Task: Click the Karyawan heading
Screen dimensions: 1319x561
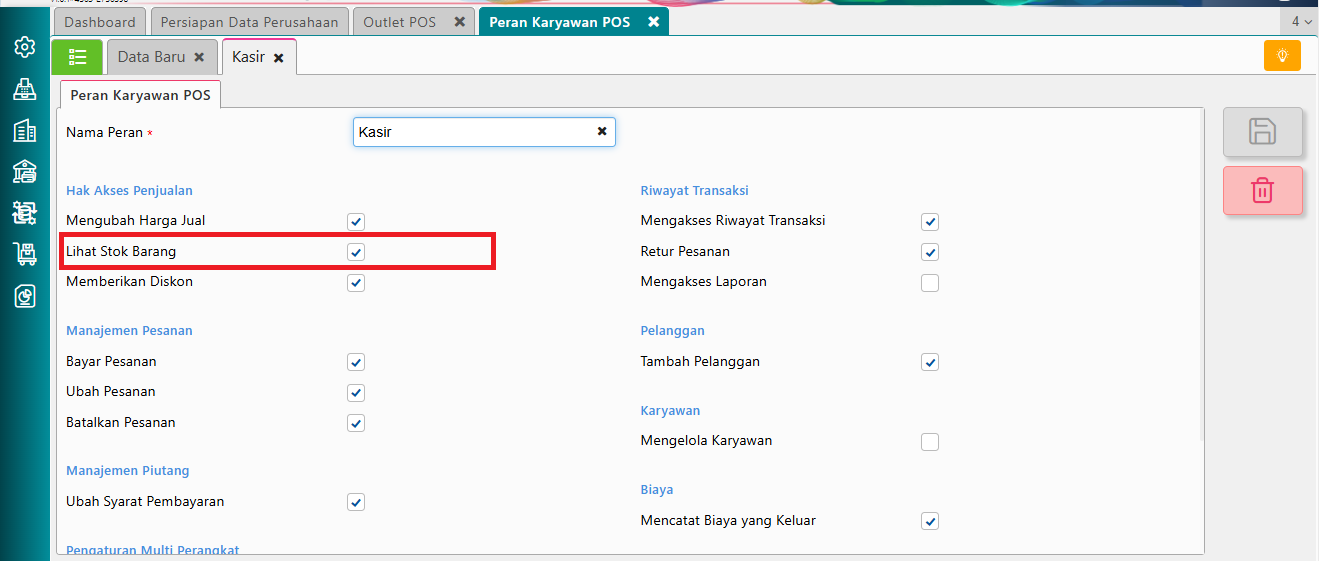Action: (x=671, y=410)
